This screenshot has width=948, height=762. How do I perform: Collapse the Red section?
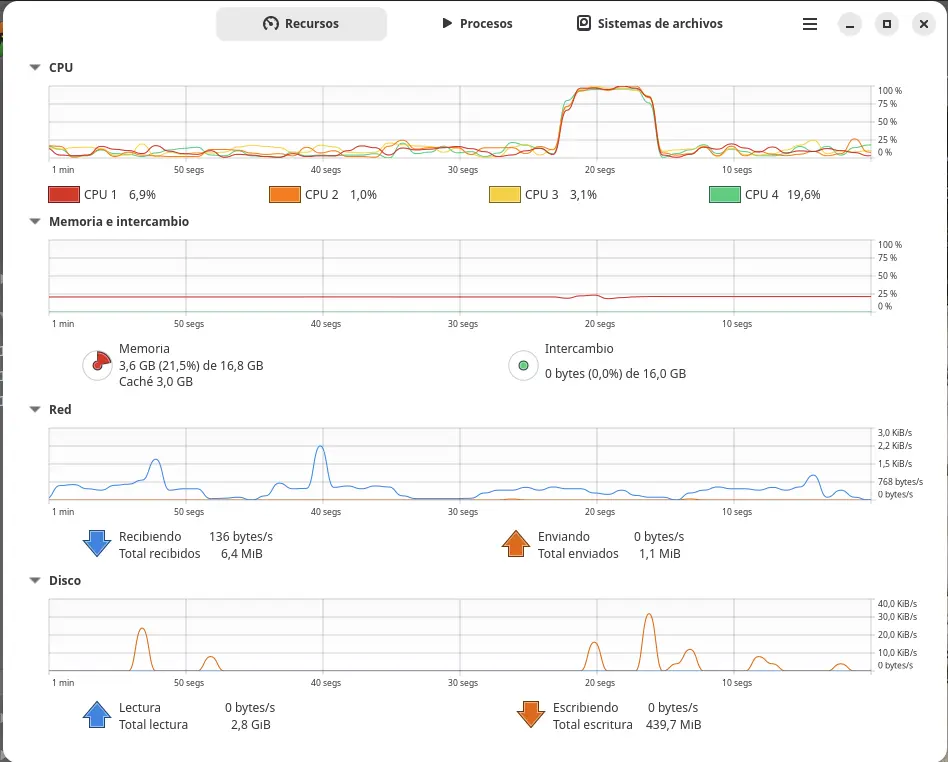(35, 409)
